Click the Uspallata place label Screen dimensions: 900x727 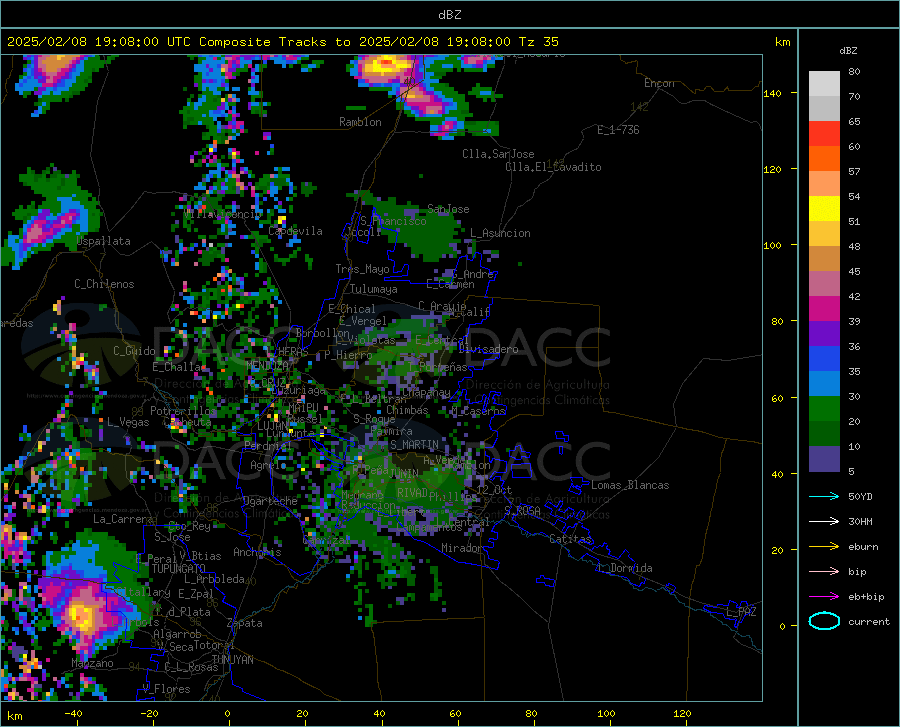[103, 242]
